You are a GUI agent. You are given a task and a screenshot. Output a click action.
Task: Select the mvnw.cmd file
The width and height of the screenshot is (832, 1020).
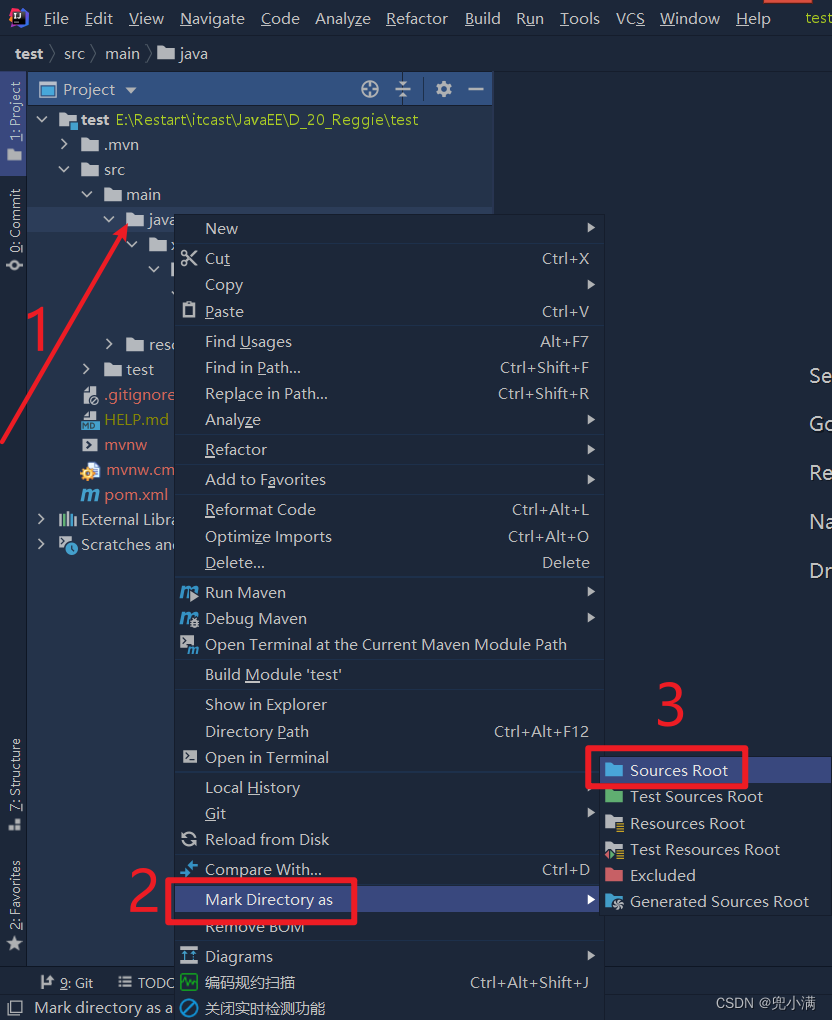coord(127,470)
